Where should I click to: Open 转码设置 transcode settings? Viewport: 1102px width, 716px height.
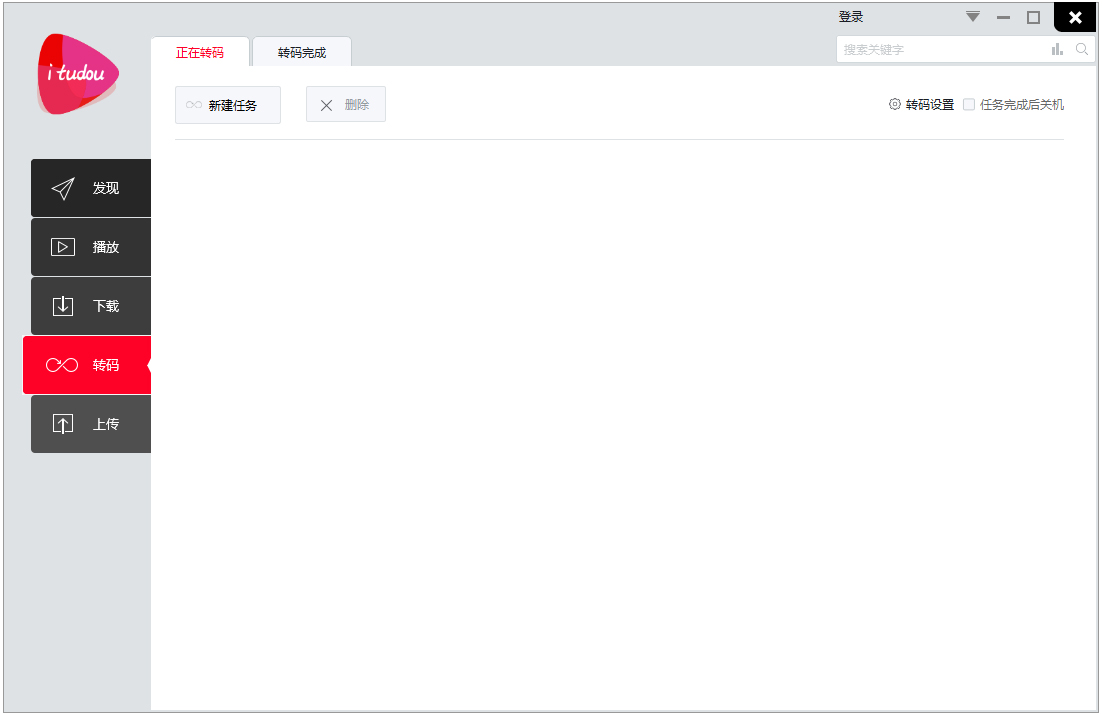pos(921,105)
